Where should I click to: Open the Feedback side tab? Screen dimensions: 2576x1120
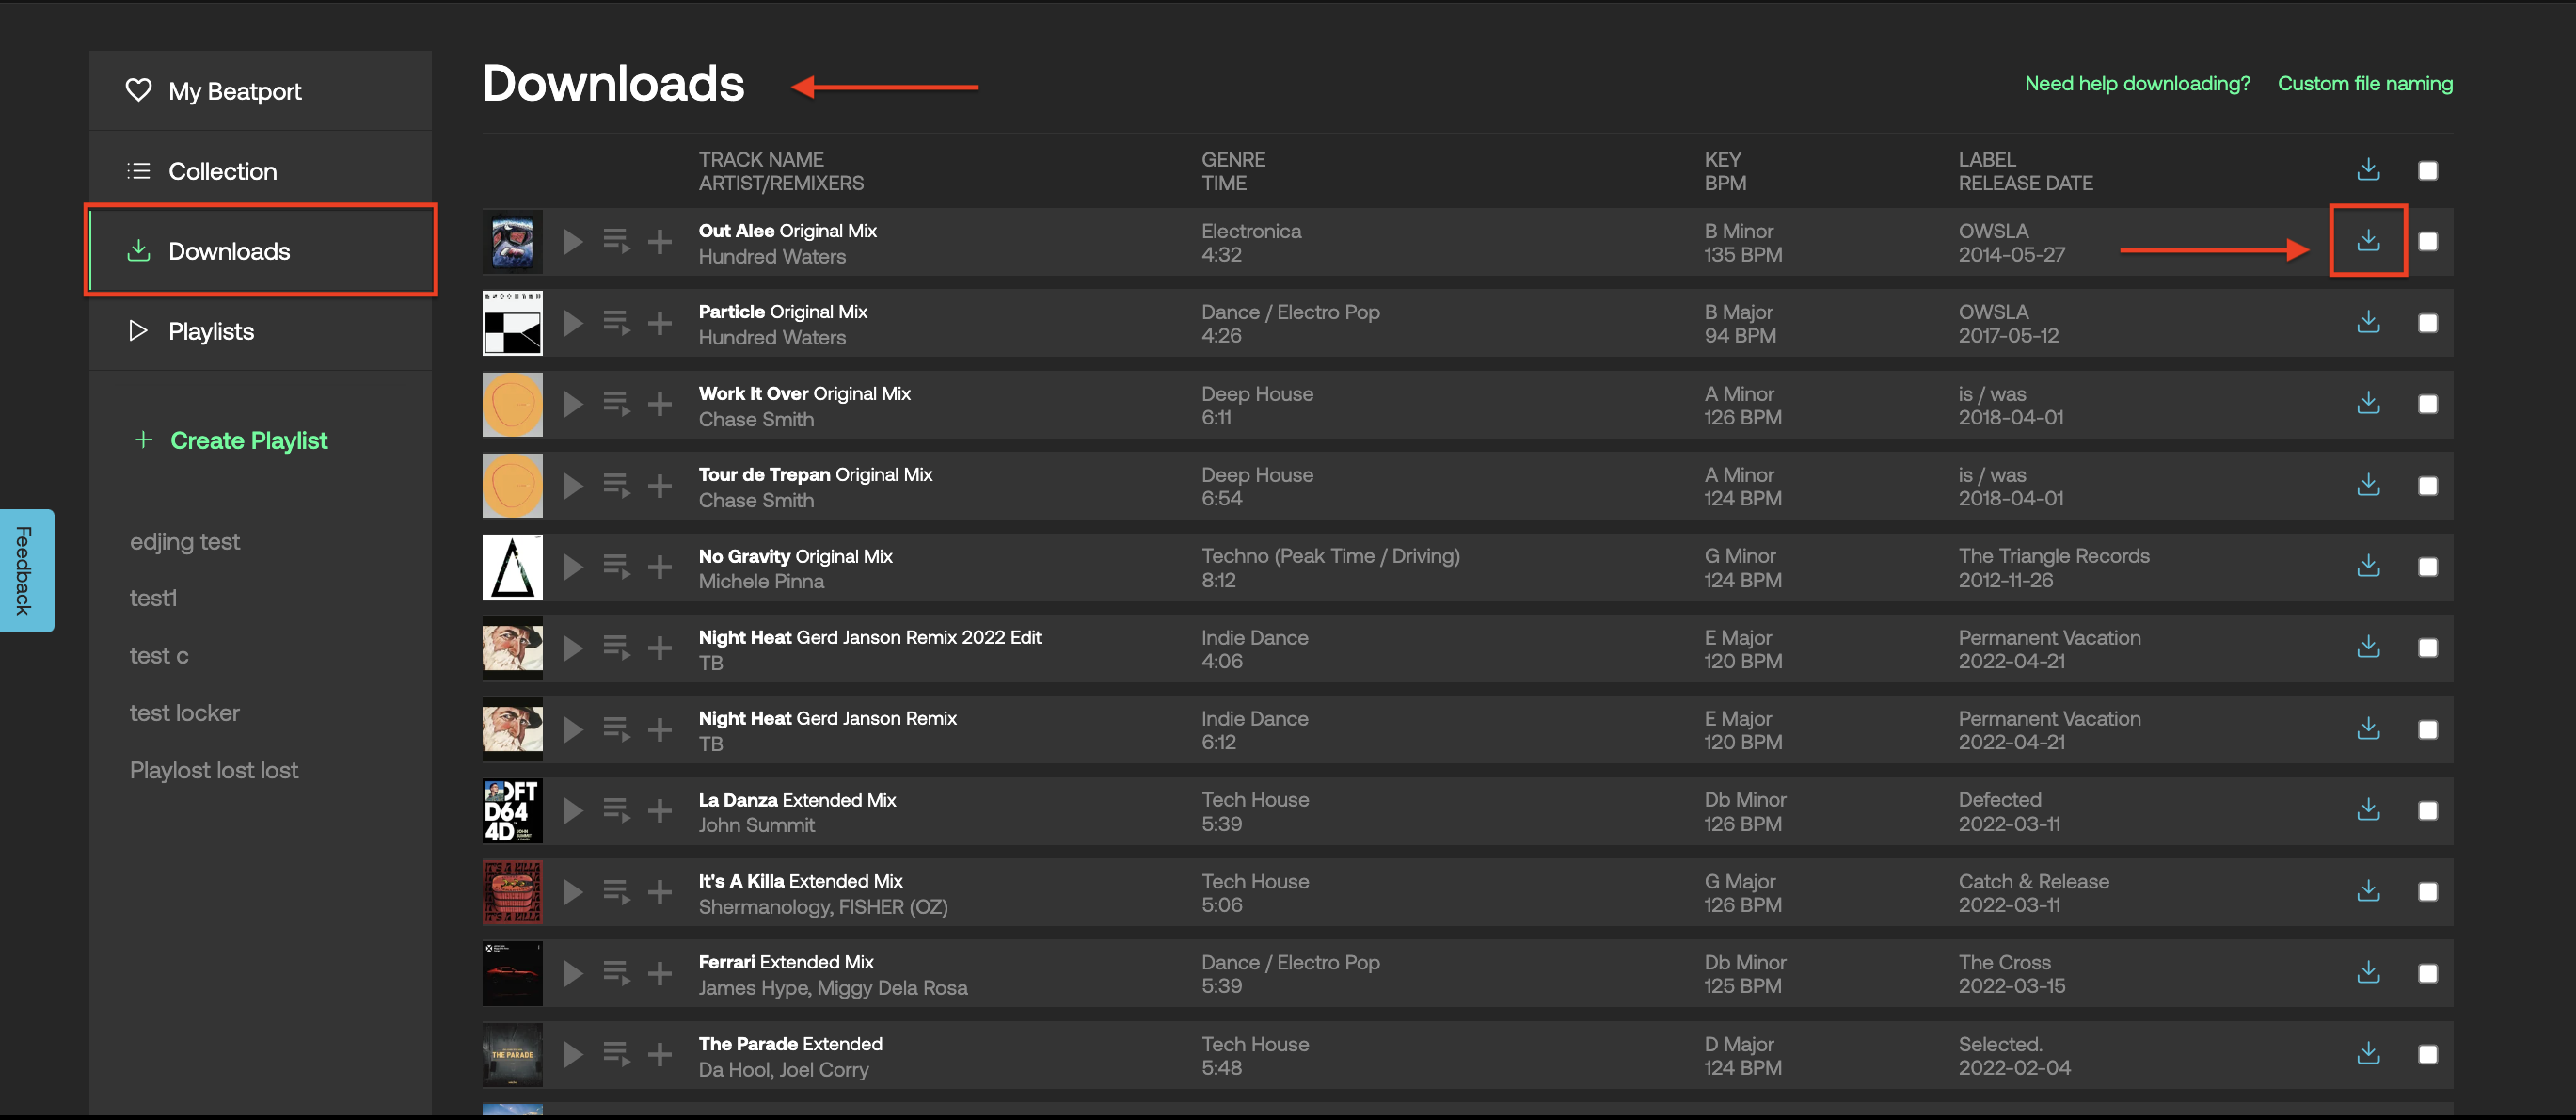click(25, 570)
